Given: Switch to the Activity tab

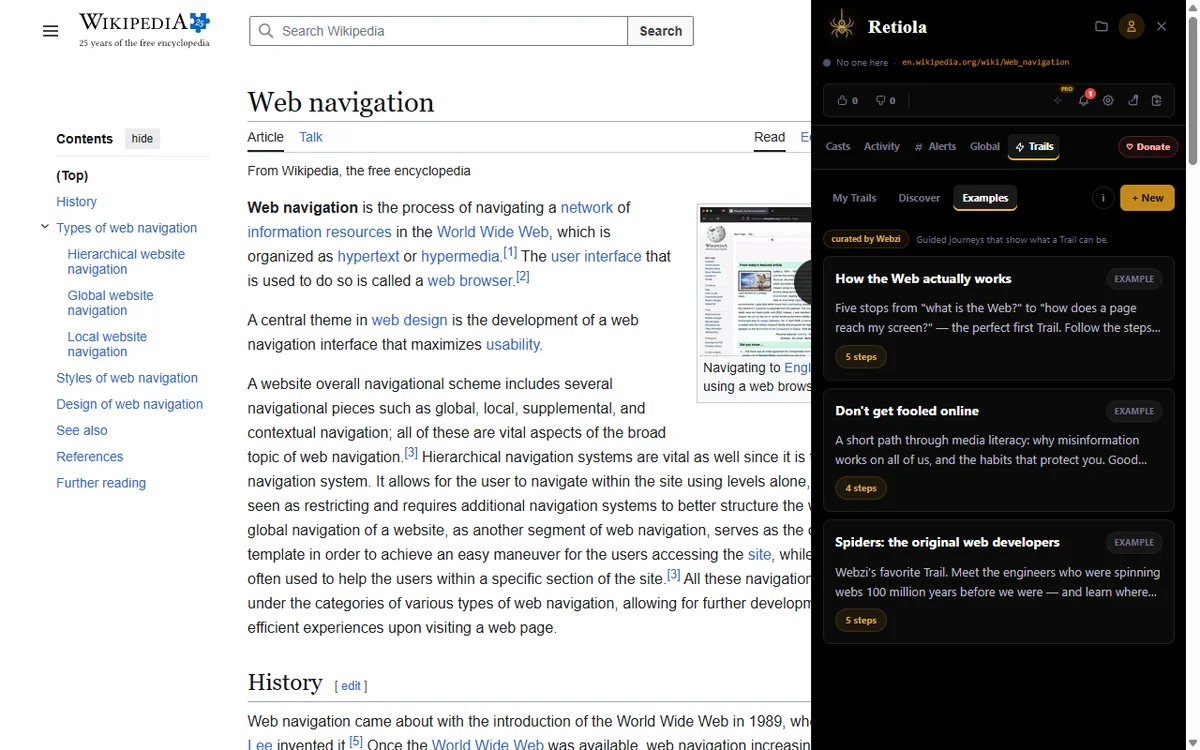Looking at the screenshot, I should pyautogui.click(x=881, y=146).
